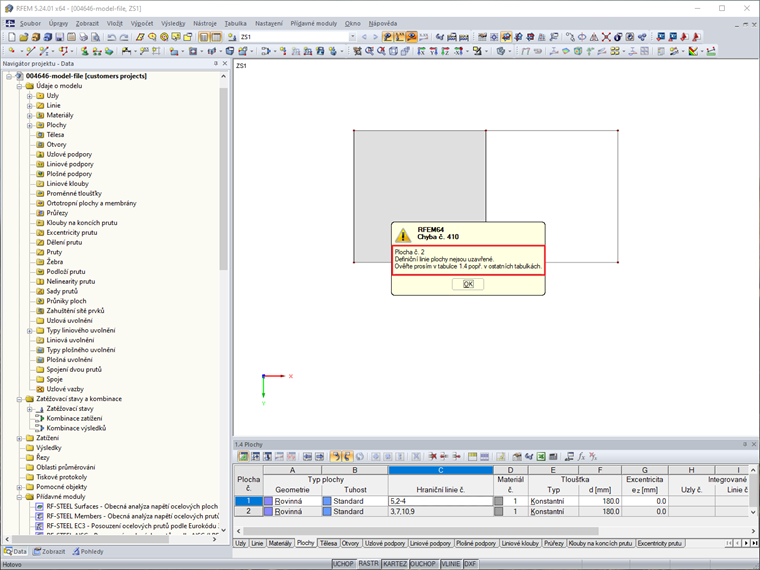Screen dimensions: 760x570
Task: Toggle UCHOP snap in status bar
Action: point(343,564)
